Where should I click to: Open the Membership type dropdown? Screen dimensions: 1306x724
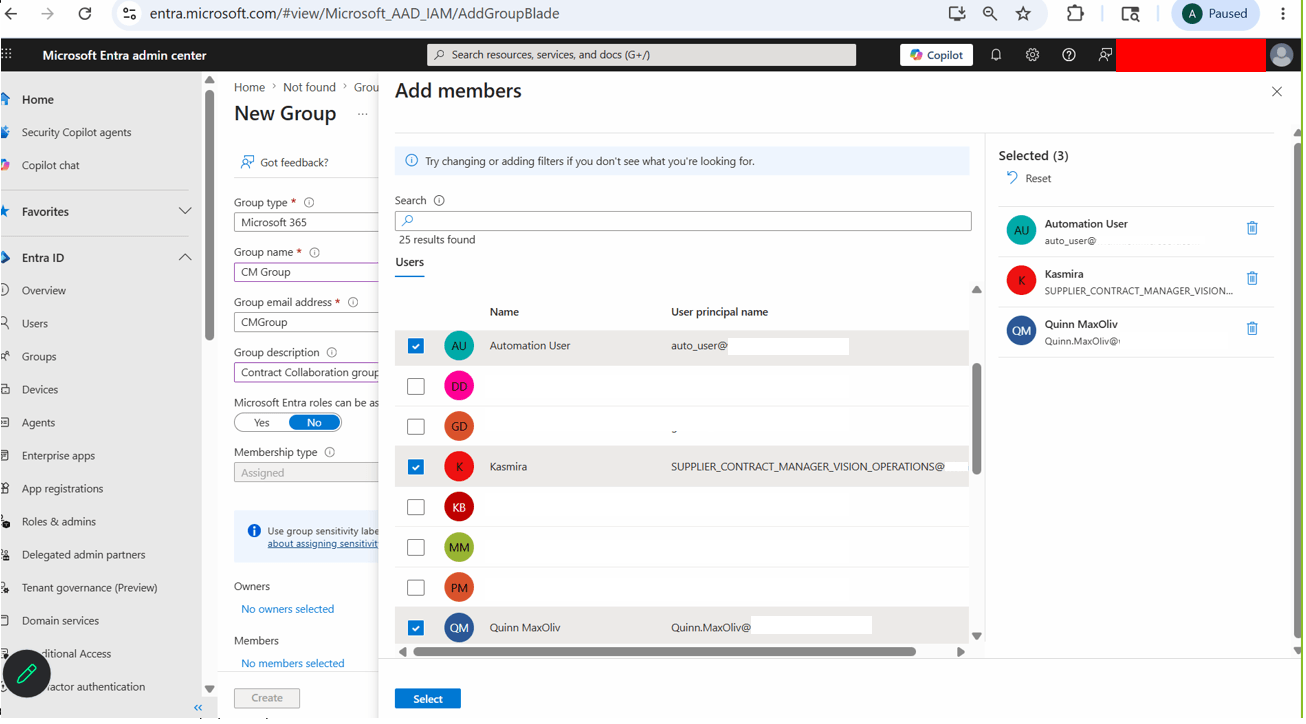[x=306, y=472]
